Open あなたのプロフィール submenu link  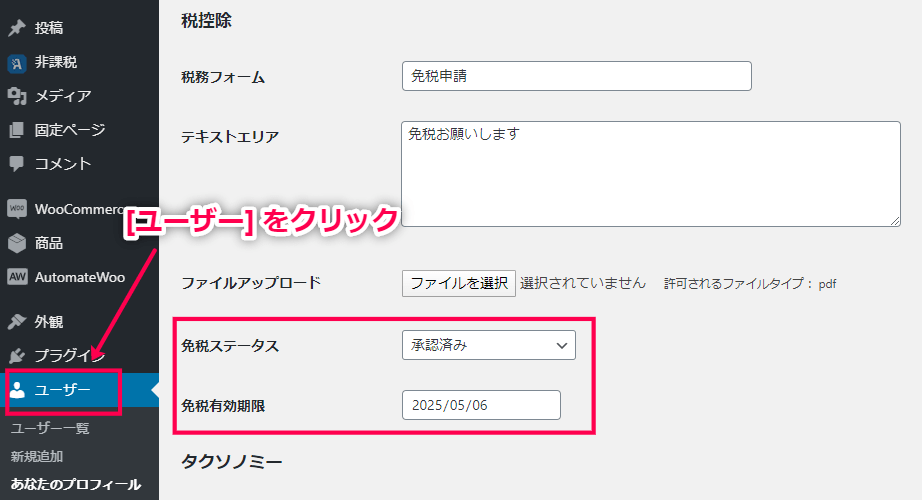pos(76,484)
